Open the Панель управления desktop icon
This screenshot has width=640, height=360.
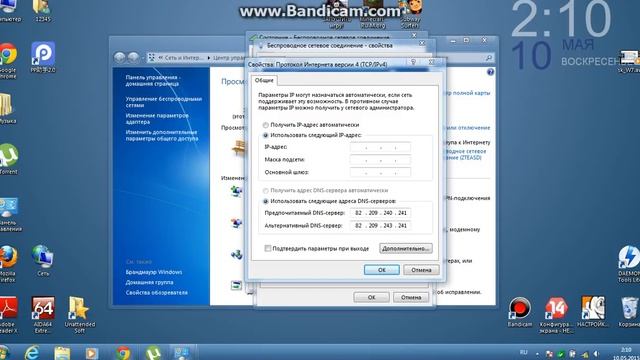[9, 215]
